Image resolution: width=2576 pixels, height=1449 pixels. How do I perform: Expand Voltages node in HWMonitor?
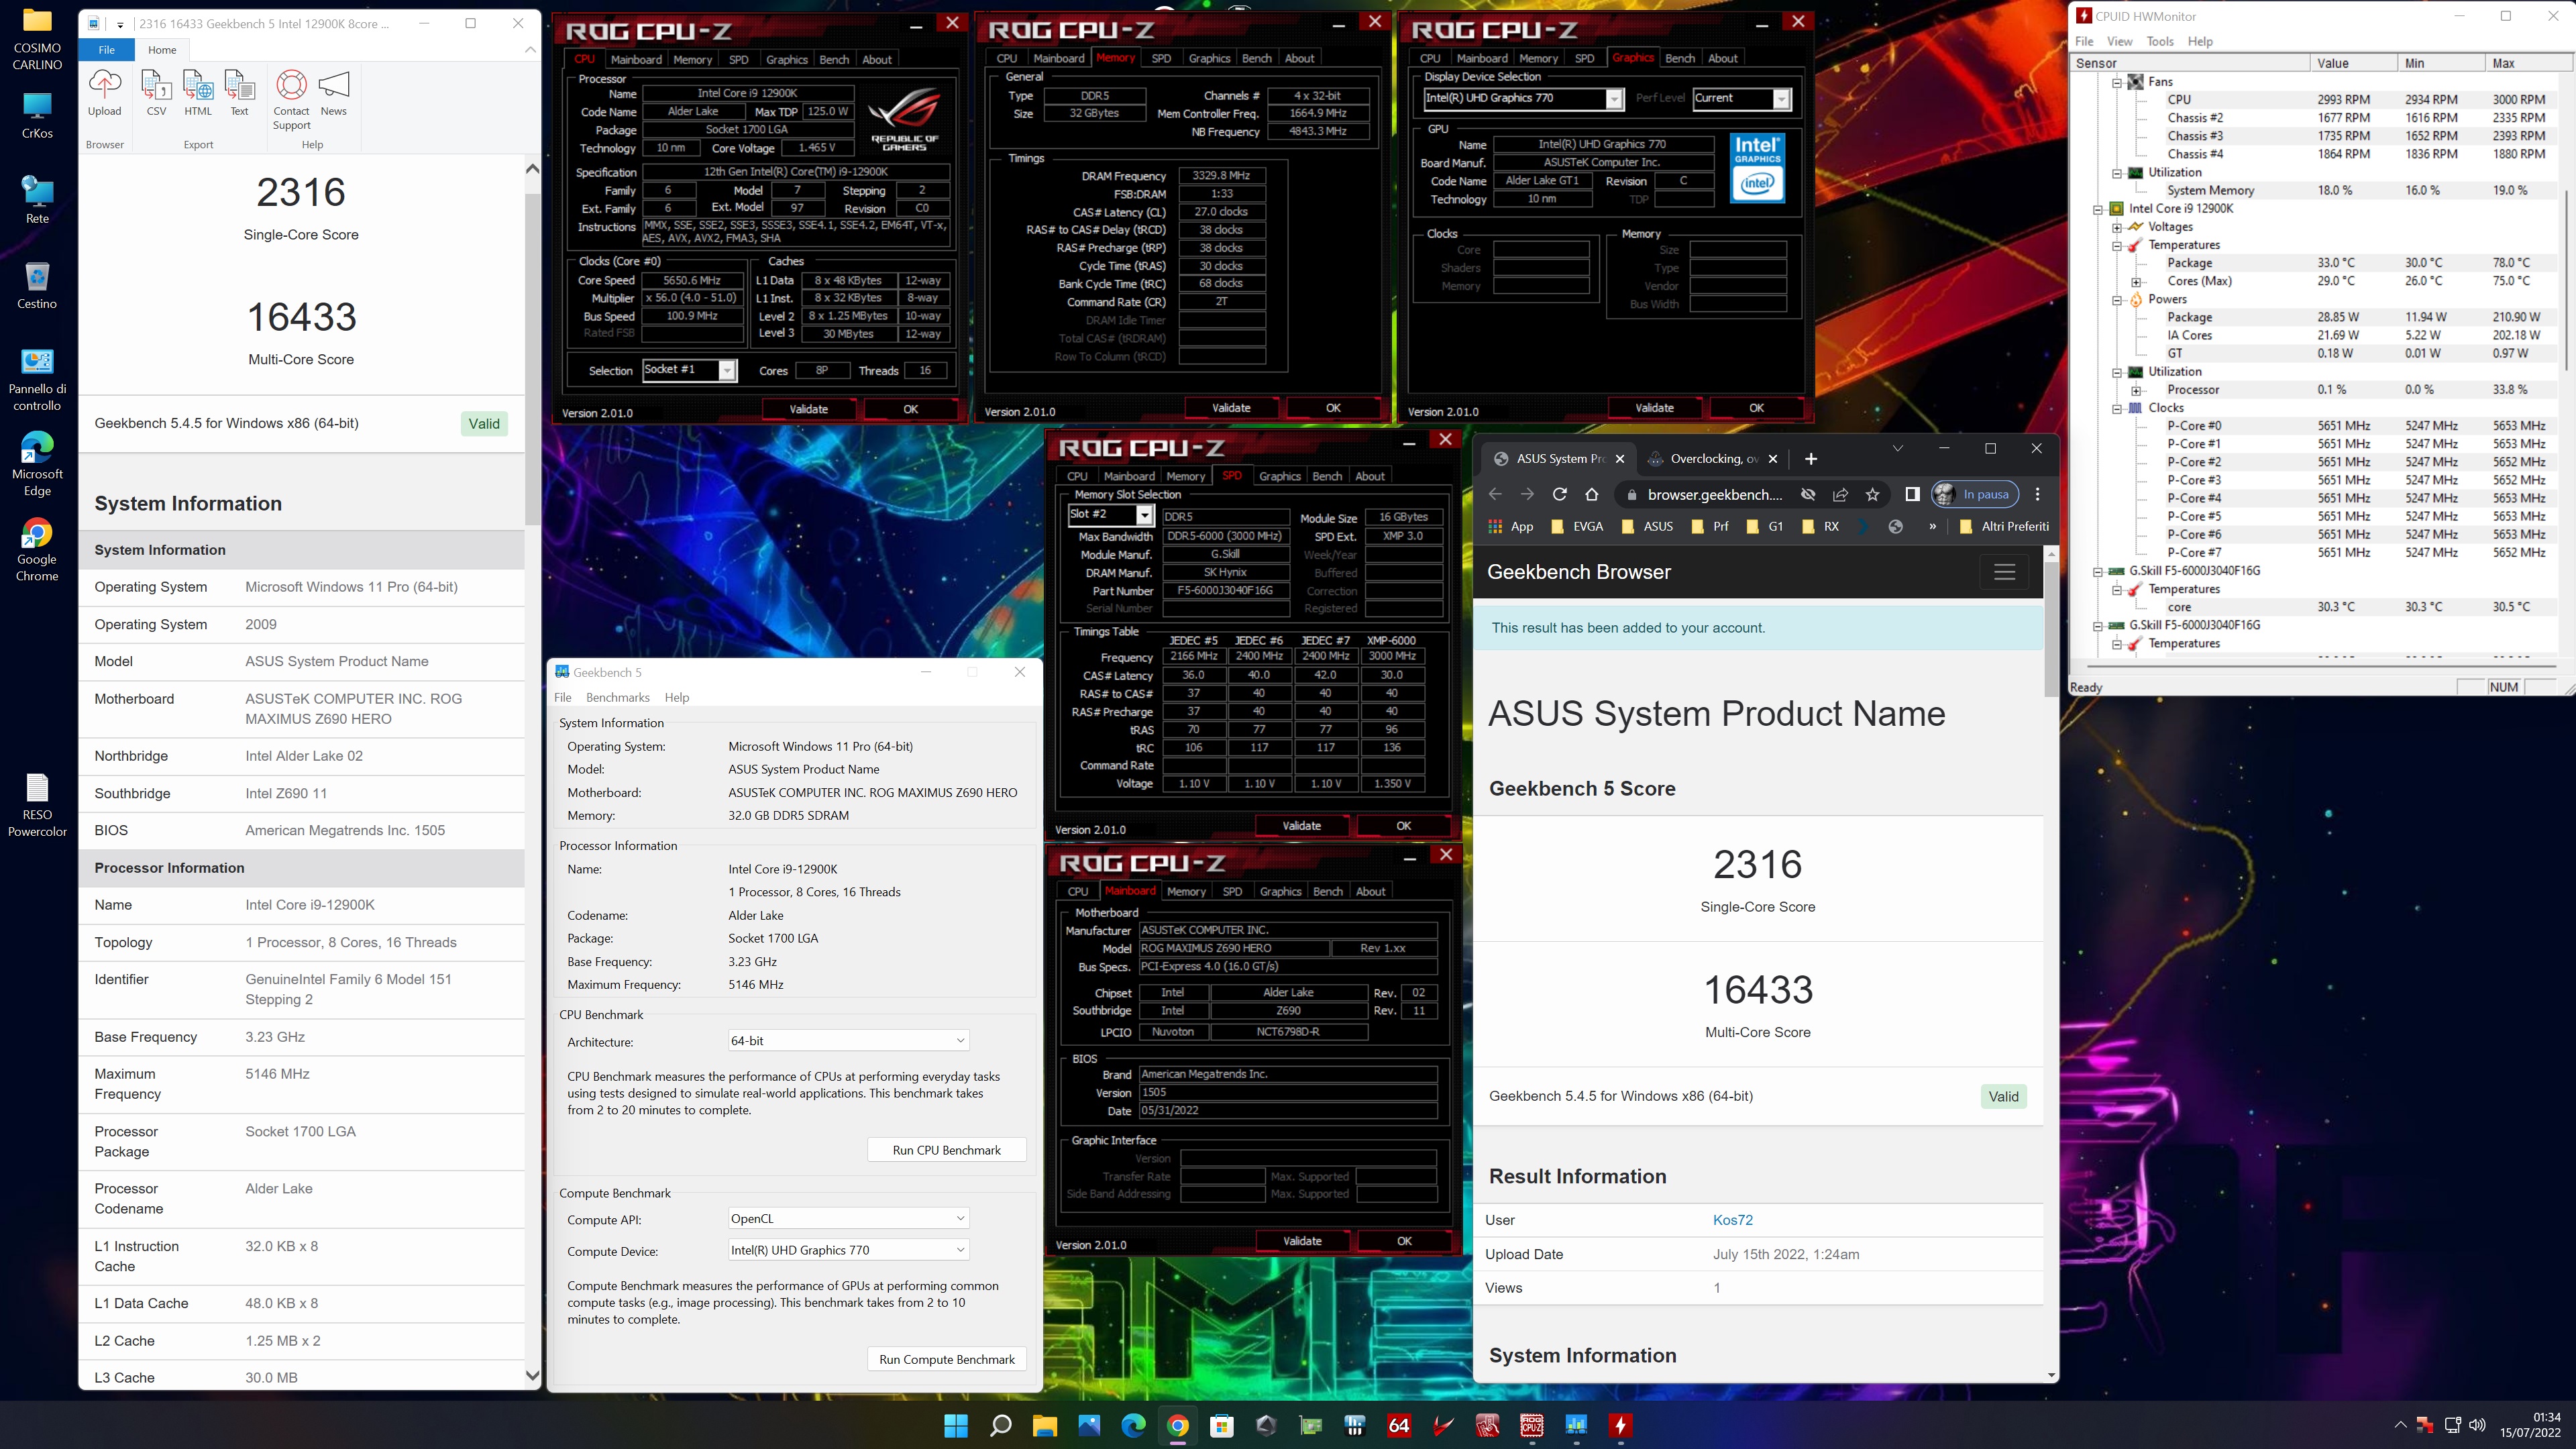[2117, 227]
